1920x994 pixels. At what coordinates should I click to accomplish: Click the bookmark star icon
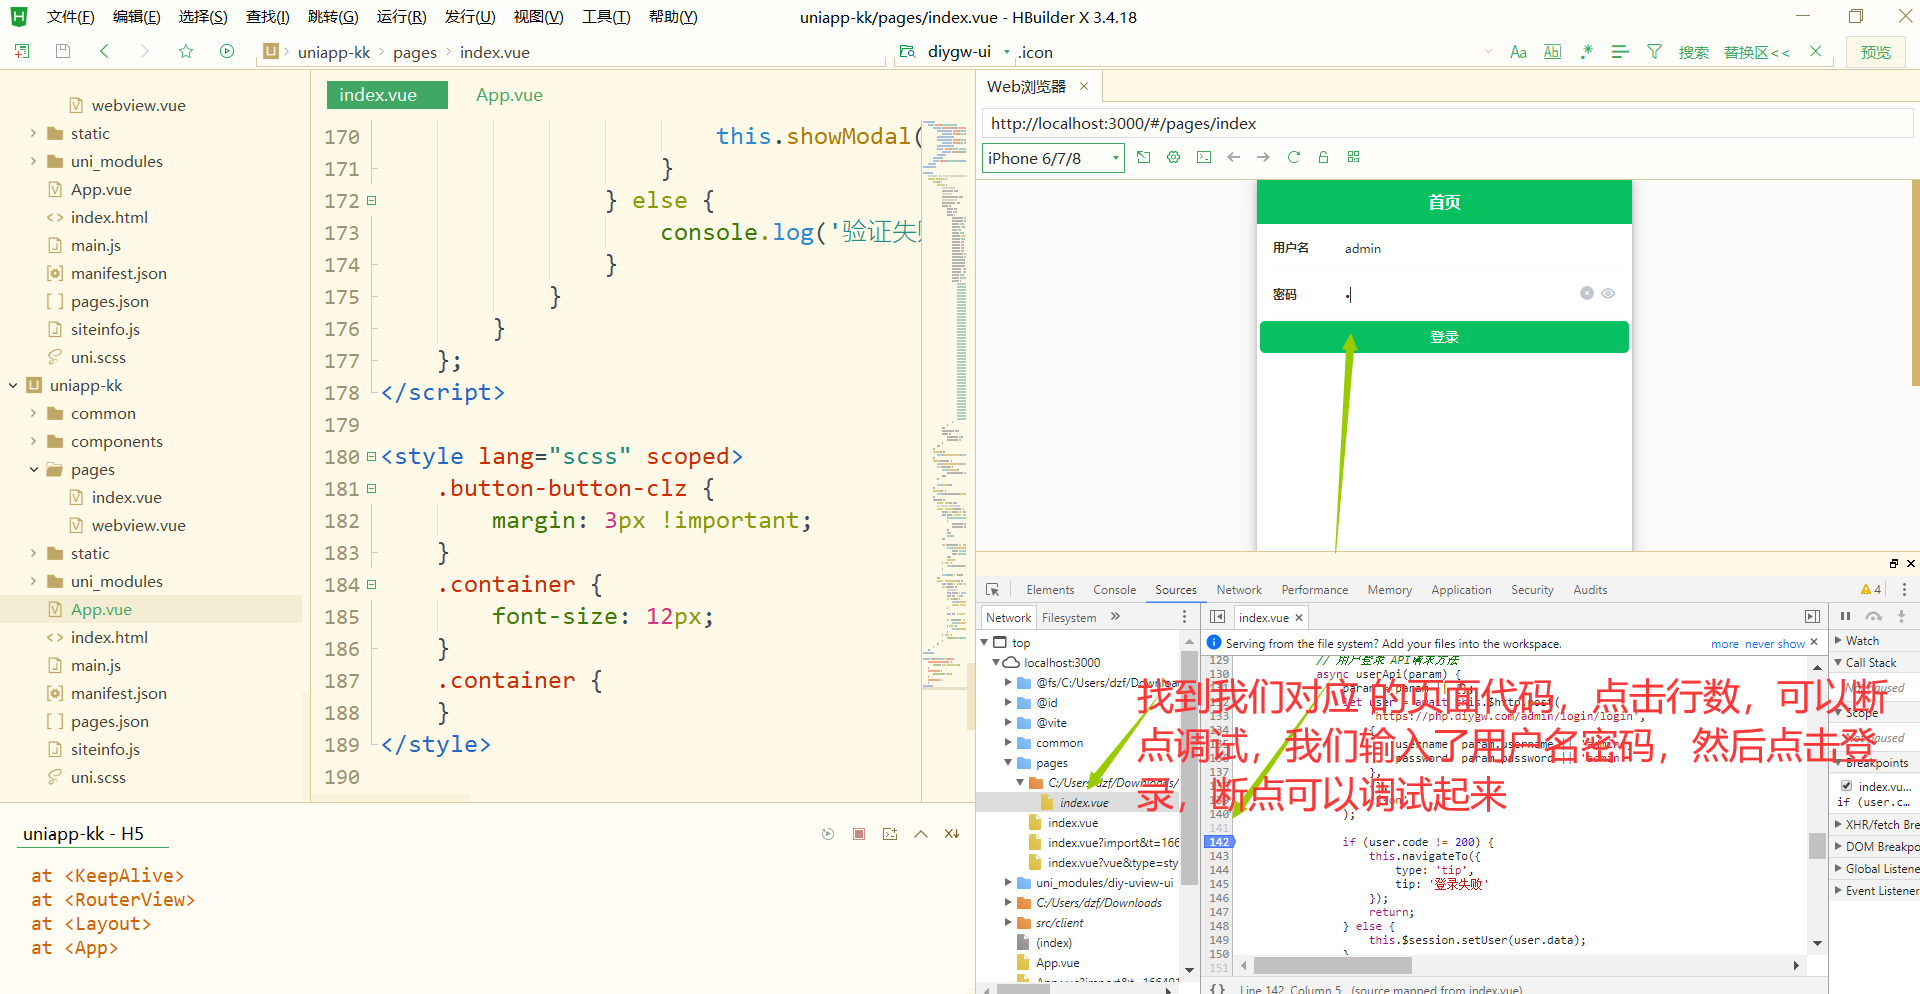click(186, 51)
